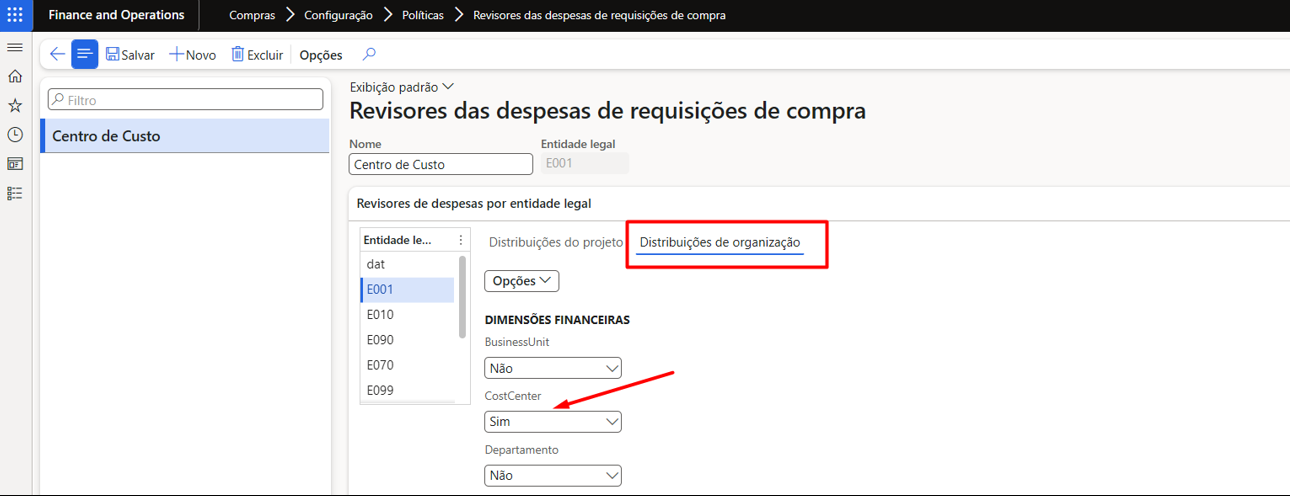Click the search magnifier in toolbar
The height and width of the screenshot is (496, 1290).
(369, 55)
